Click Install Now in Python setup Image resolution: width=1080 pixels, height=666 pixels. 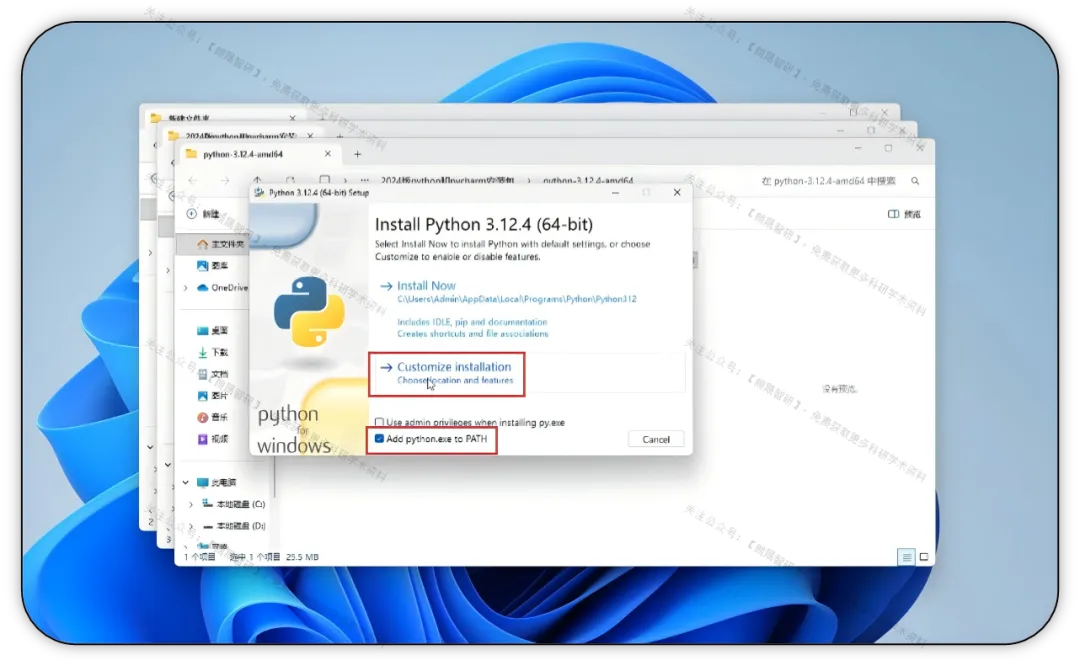pyautogui.click(x=426, y=285)
